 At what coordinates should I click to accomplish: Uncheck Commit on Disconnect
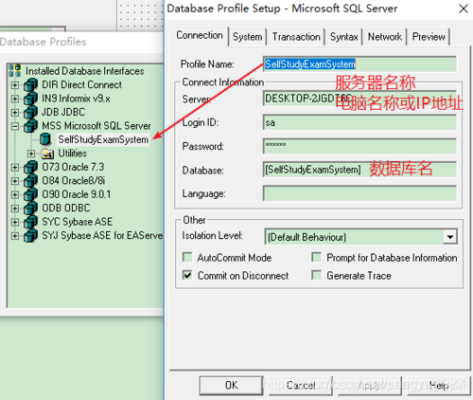(187, 275)
